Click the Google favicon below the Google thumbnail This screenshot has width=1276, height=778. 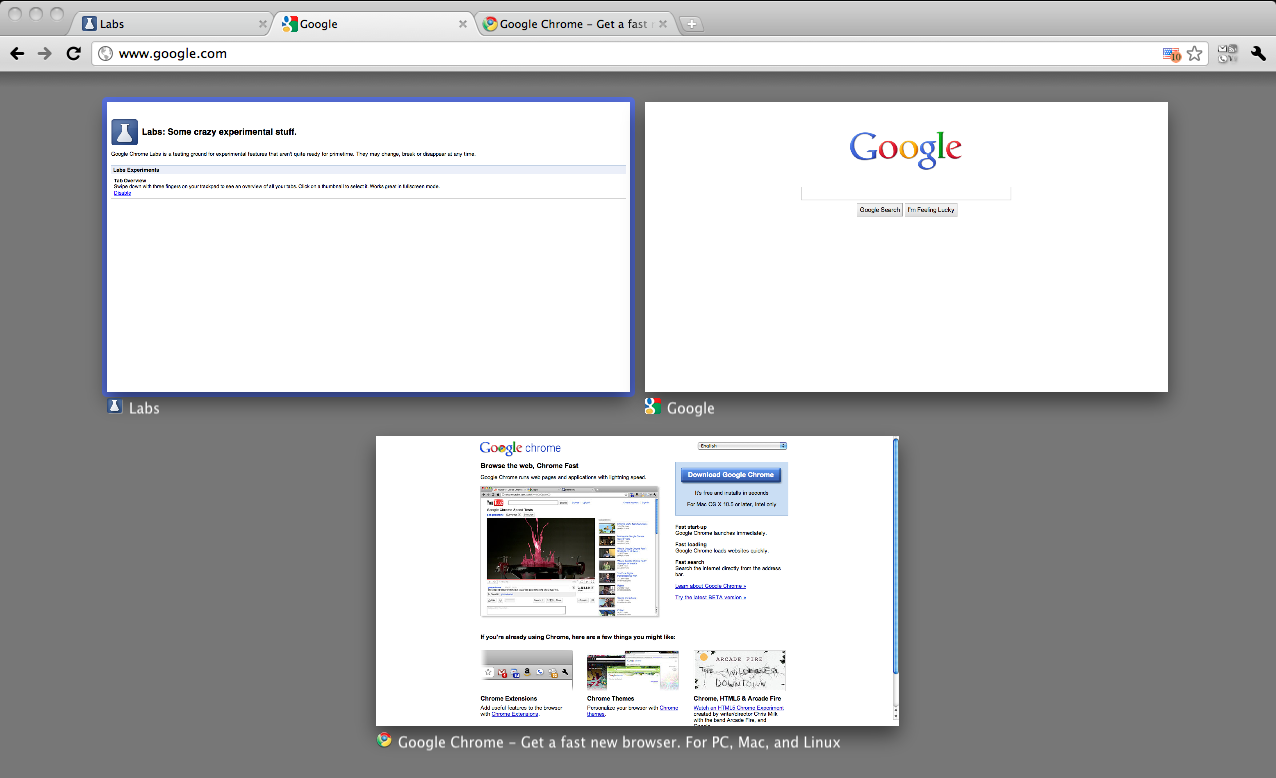653,407
